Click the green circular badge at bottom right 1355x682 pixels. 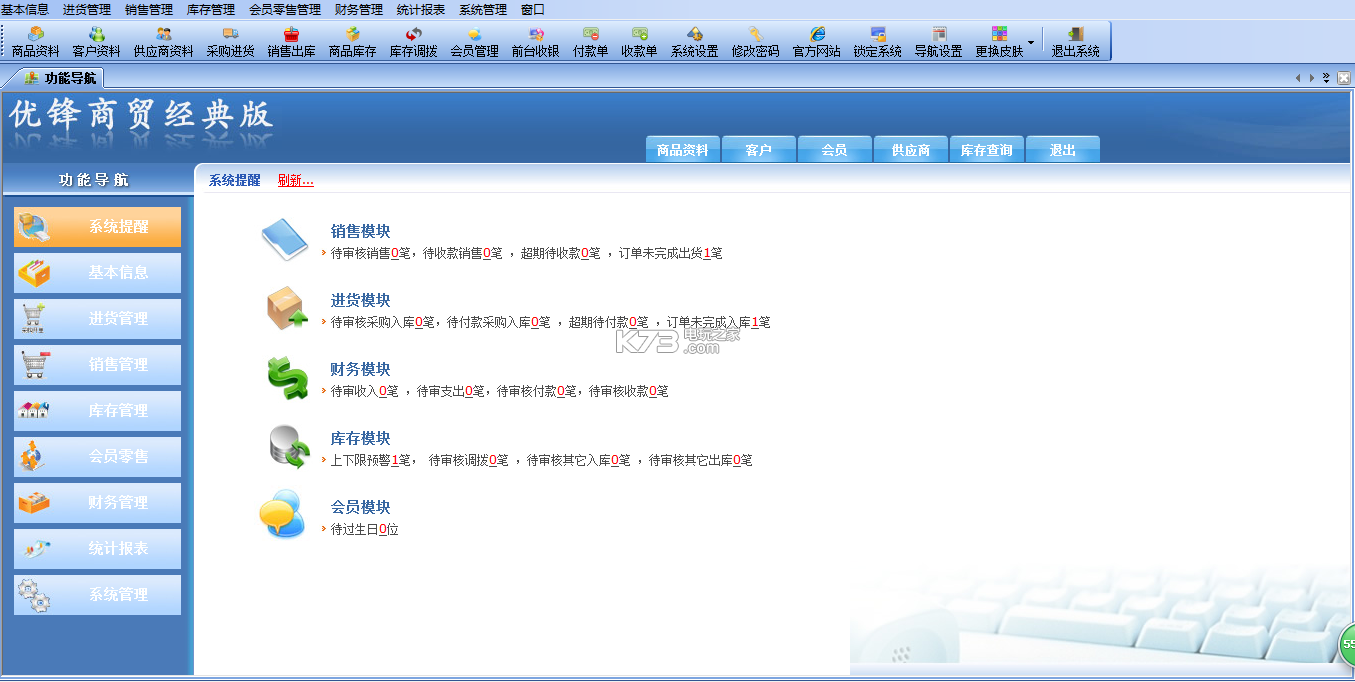coord(1347,644)
